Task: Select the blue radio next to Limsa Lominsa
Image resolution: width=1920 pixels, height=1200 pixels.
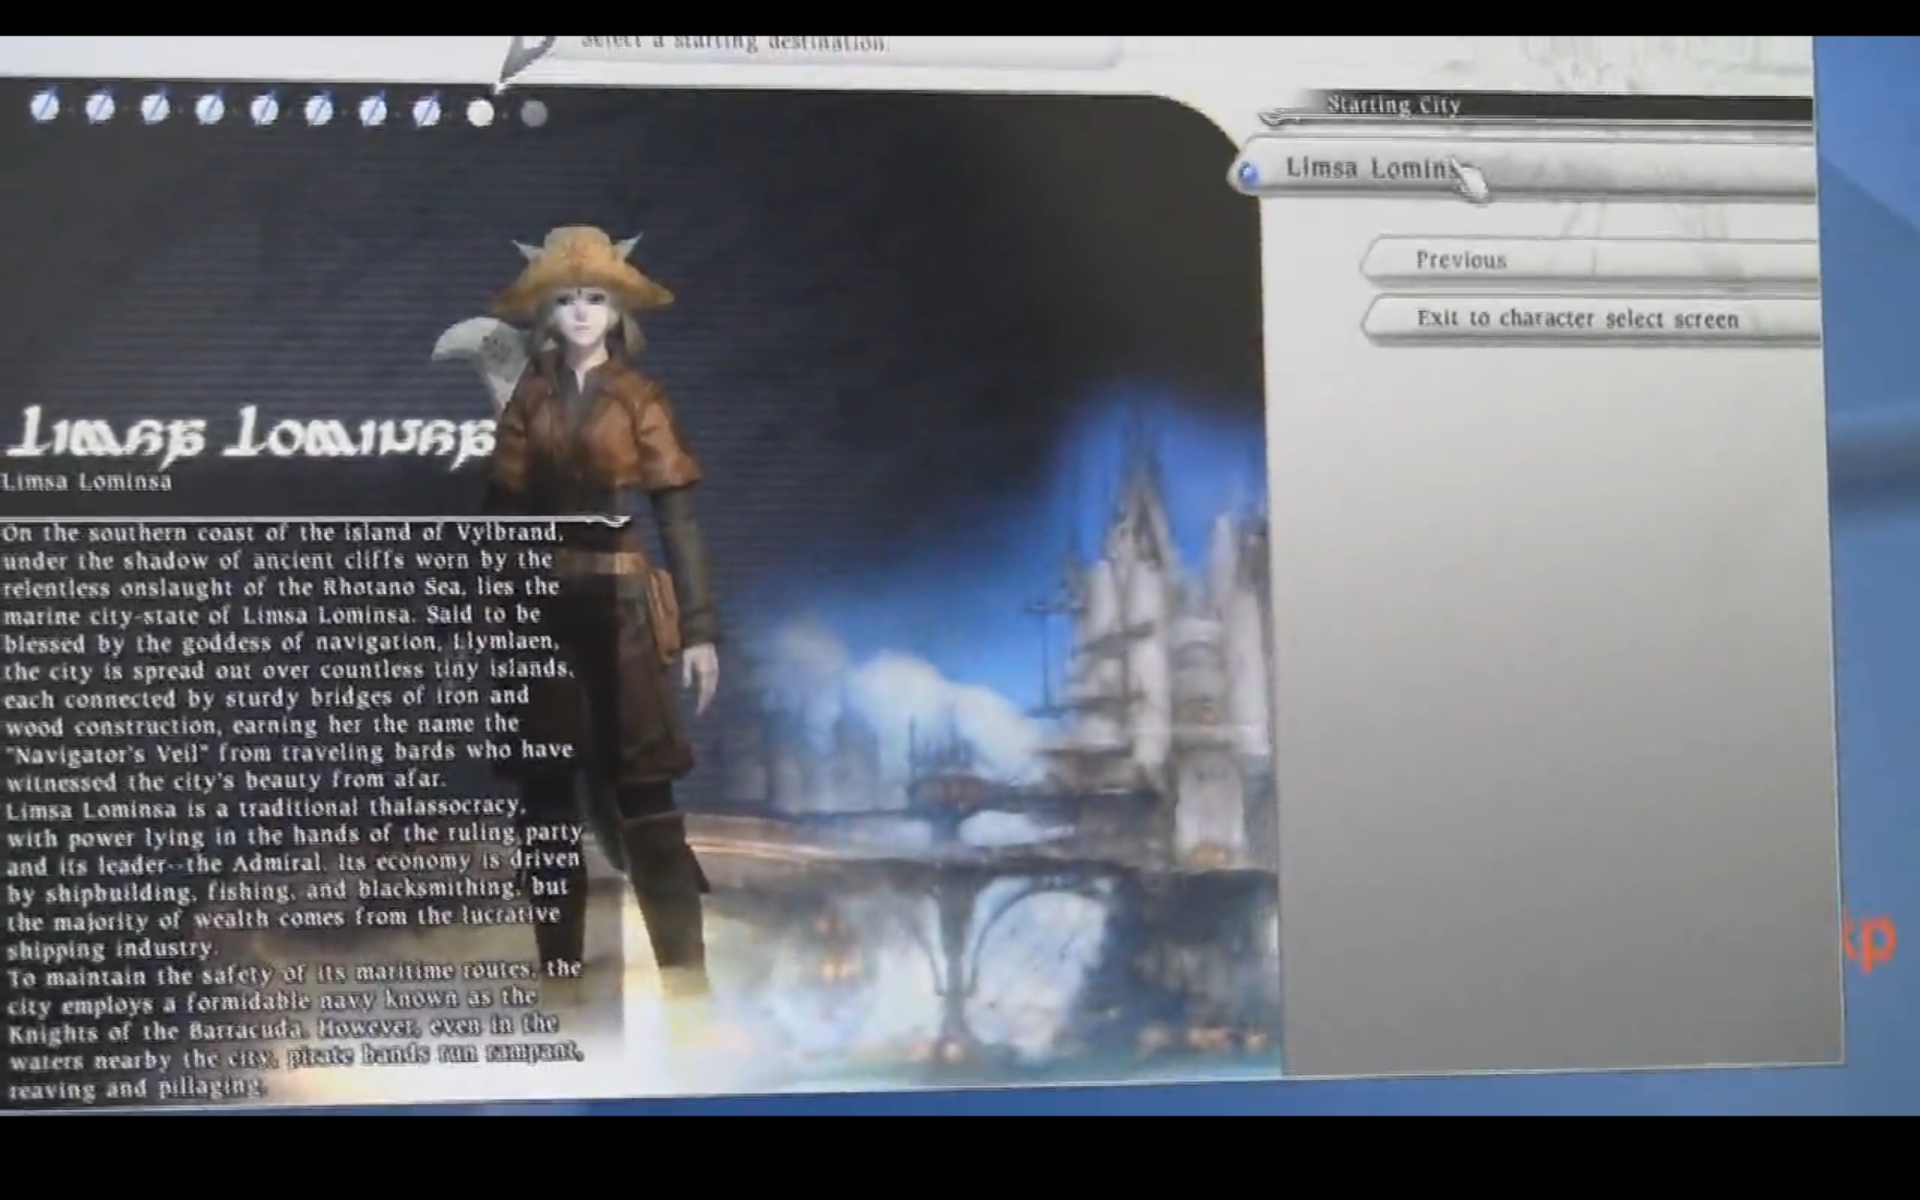Action: [x=1248, y=174]
